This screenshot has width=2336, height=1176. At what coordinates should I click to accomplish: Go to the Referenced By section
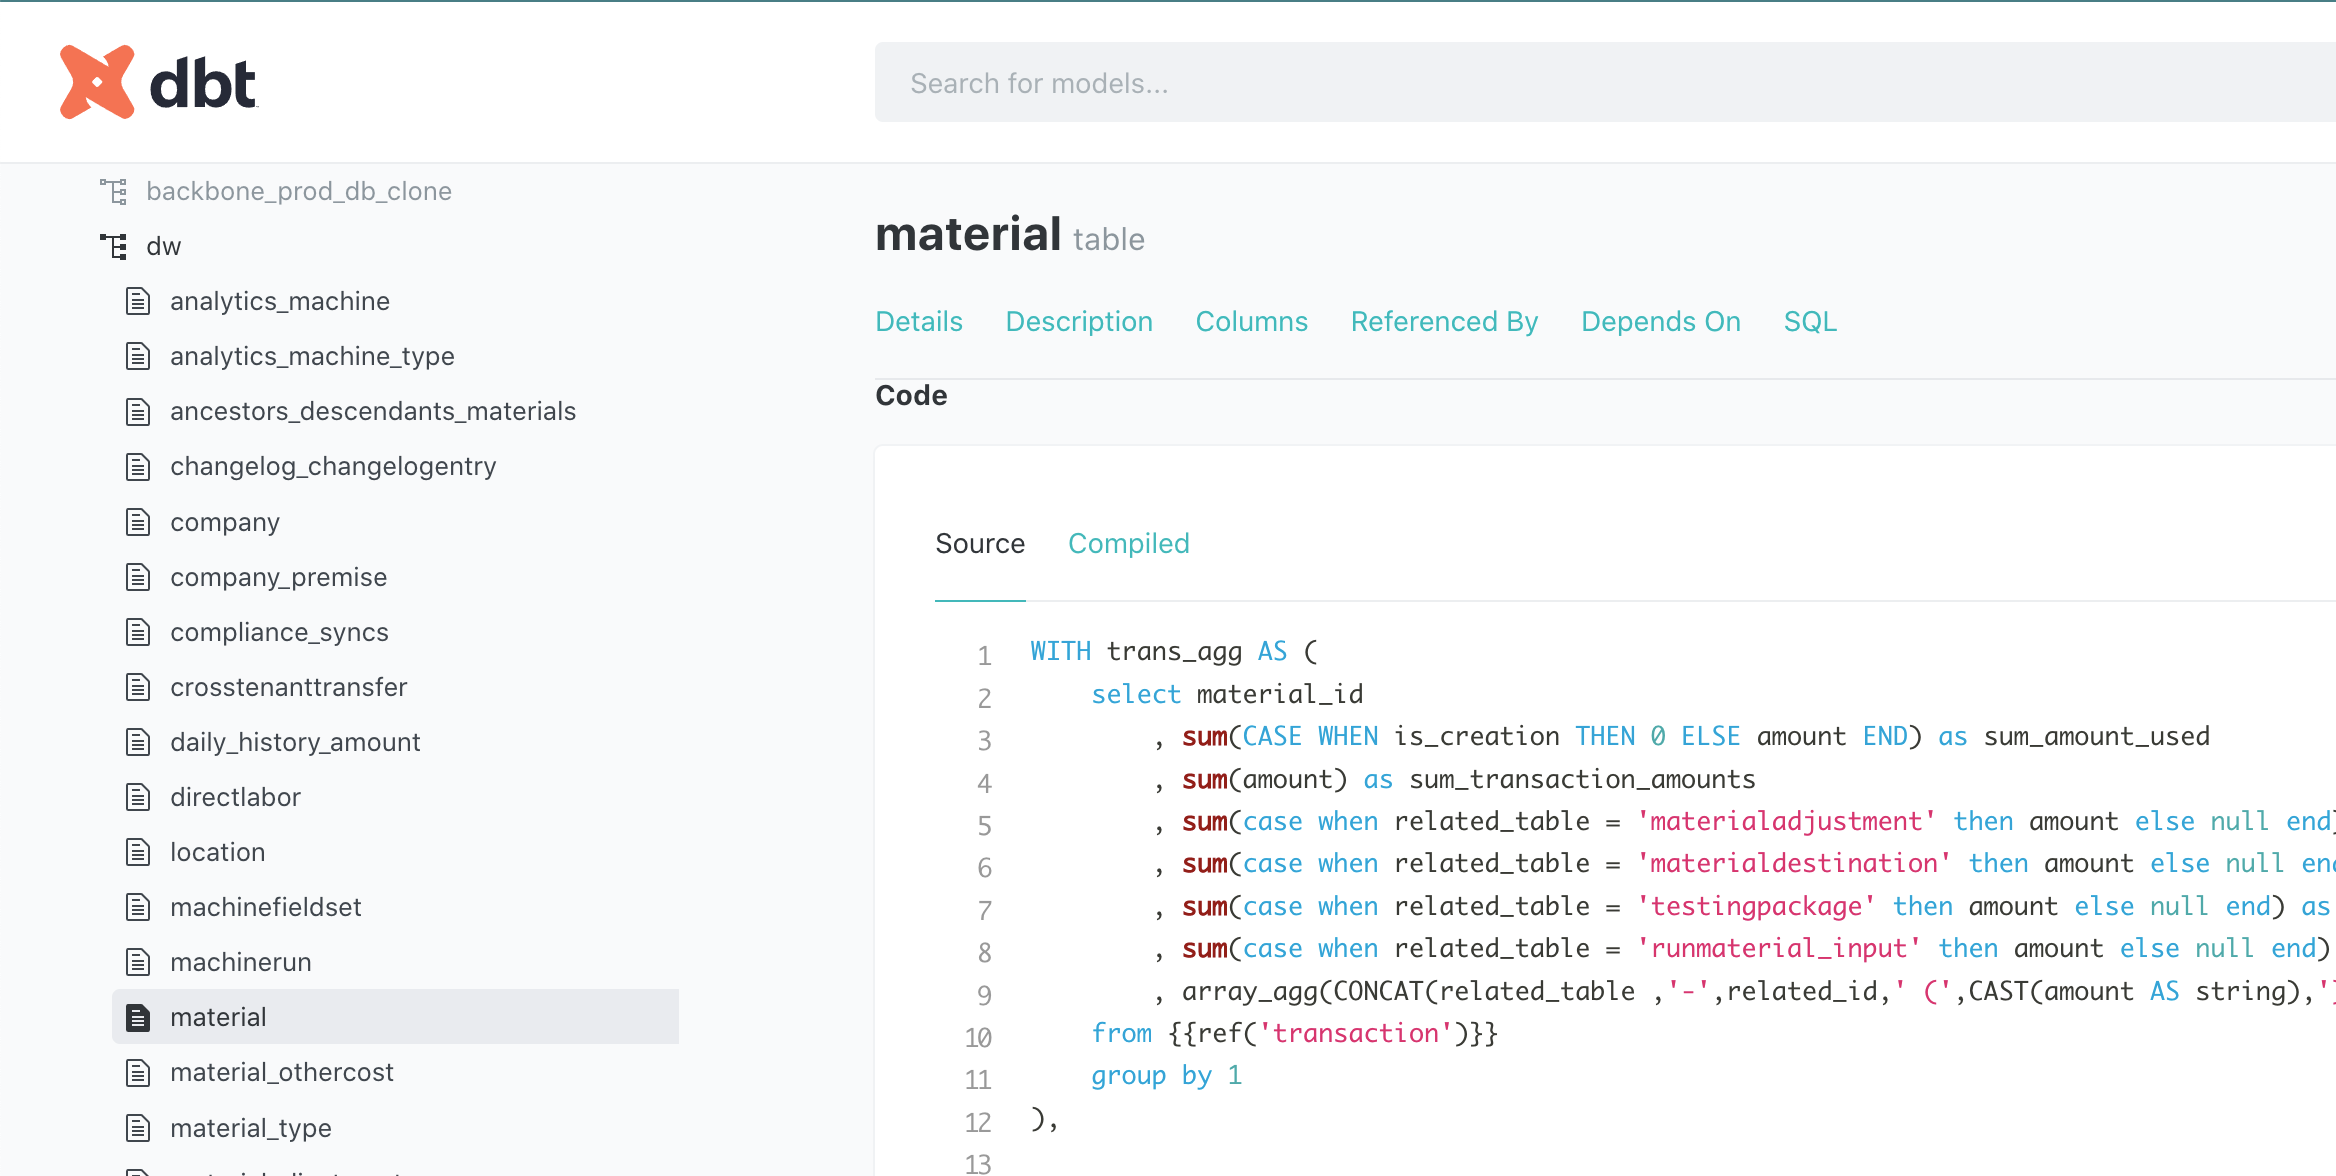coord(1444,321)
